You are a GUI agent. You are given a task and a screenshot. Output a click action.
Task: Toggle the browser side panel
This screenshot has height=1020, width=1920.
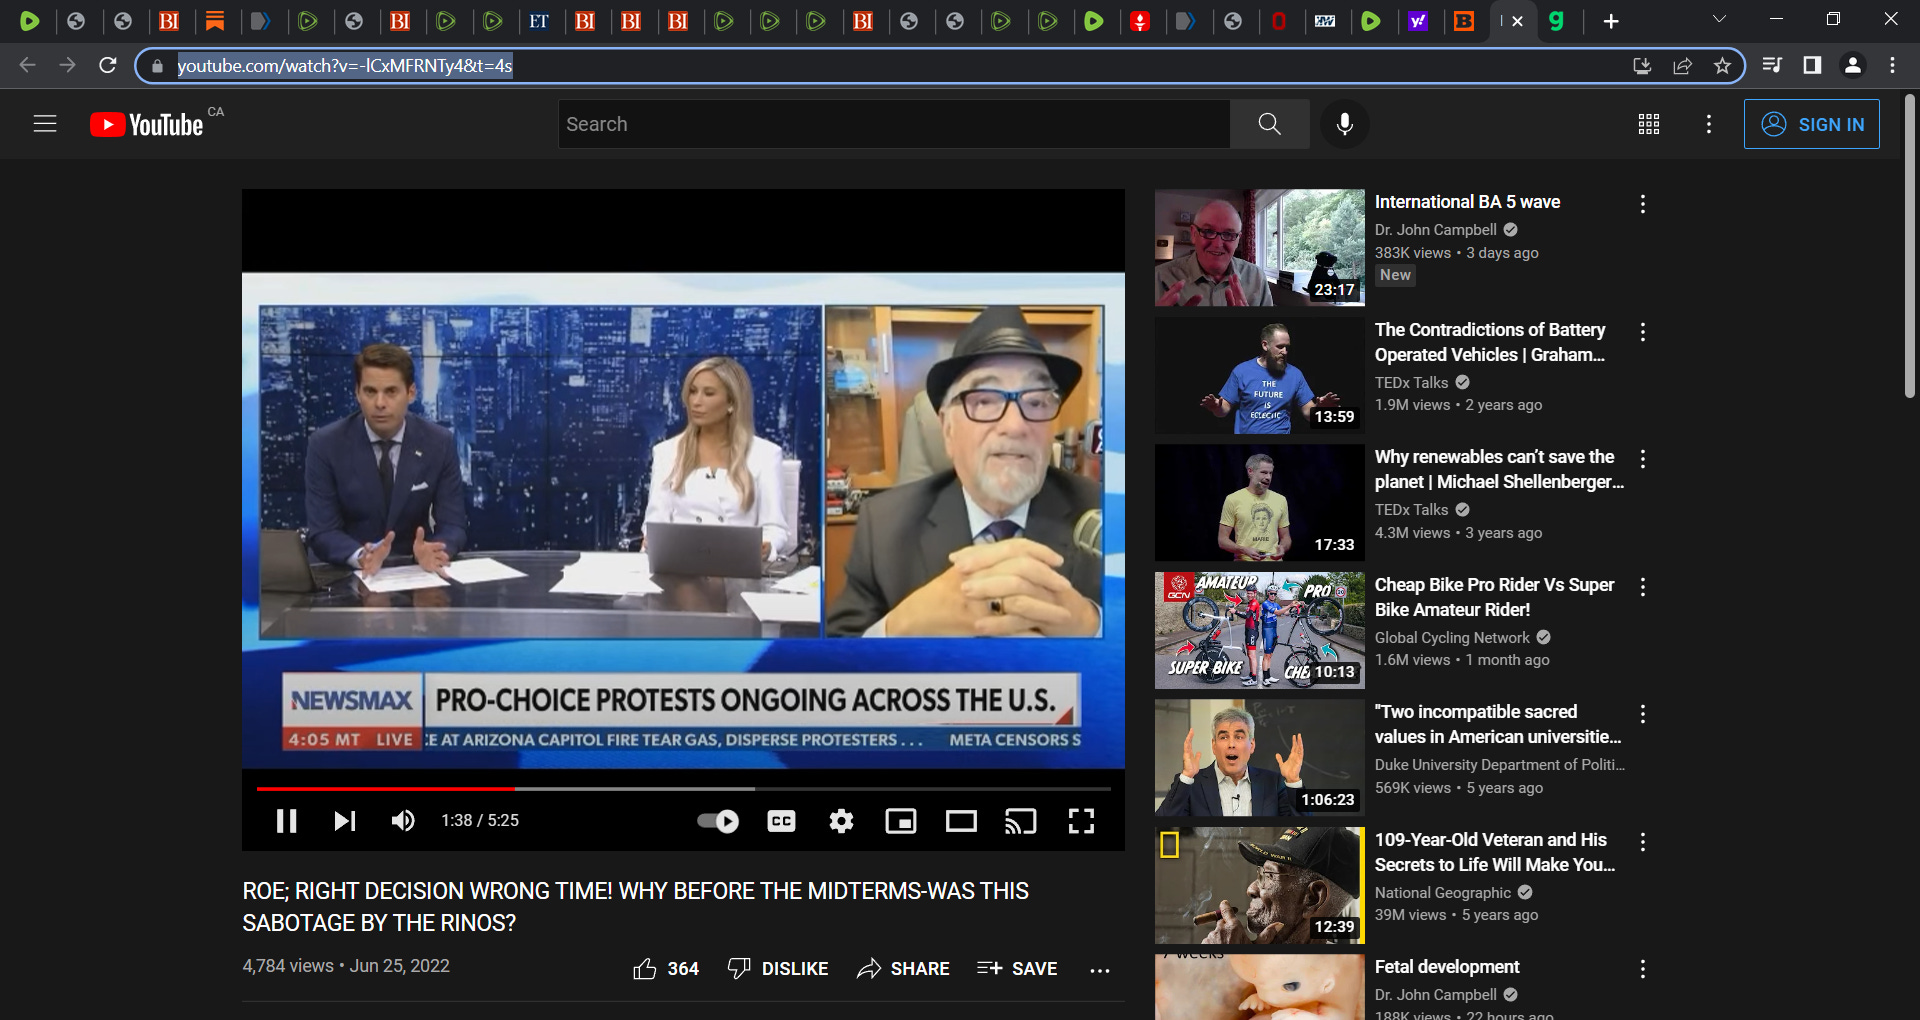[x=1812, y=65]
